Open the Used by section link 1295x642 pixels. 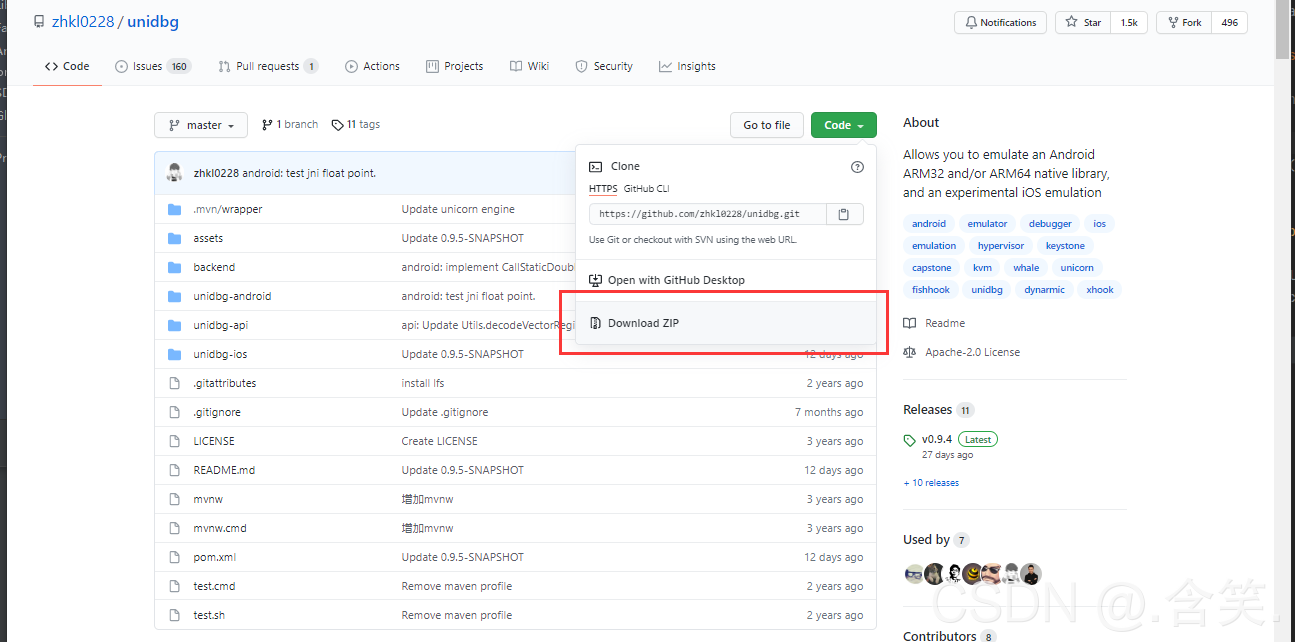coord(936,540)
